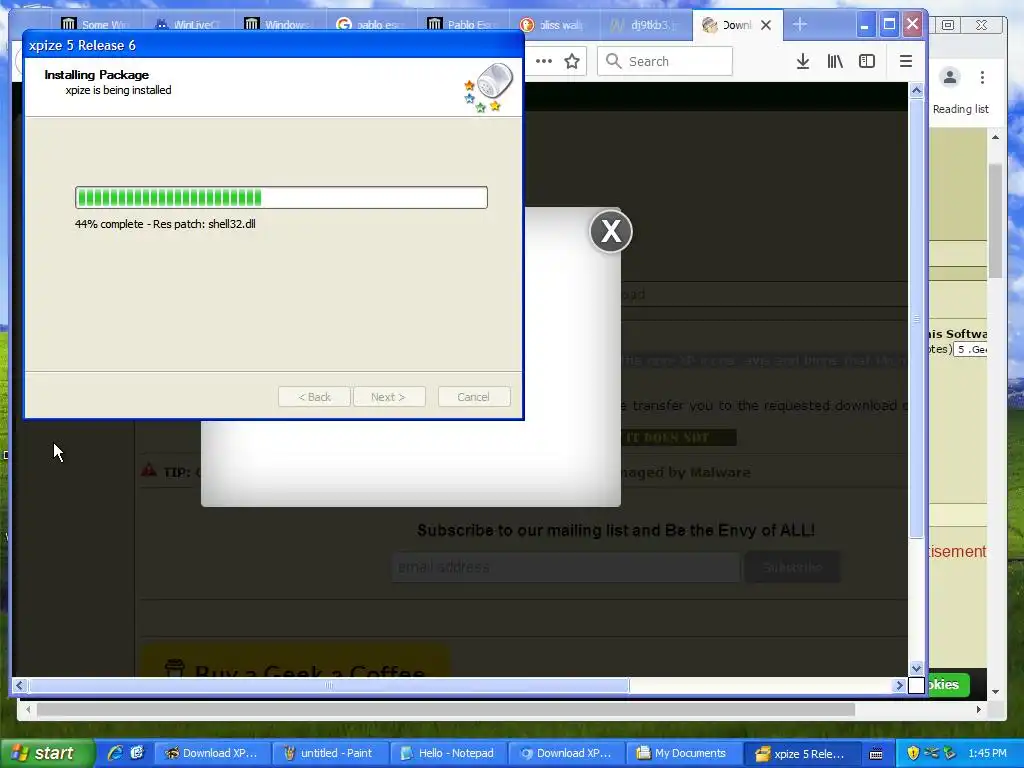The image size is (1024, 768).
Task: Click Firefox vertical scrollbar up arrow
Action: (x=916, y=90)
